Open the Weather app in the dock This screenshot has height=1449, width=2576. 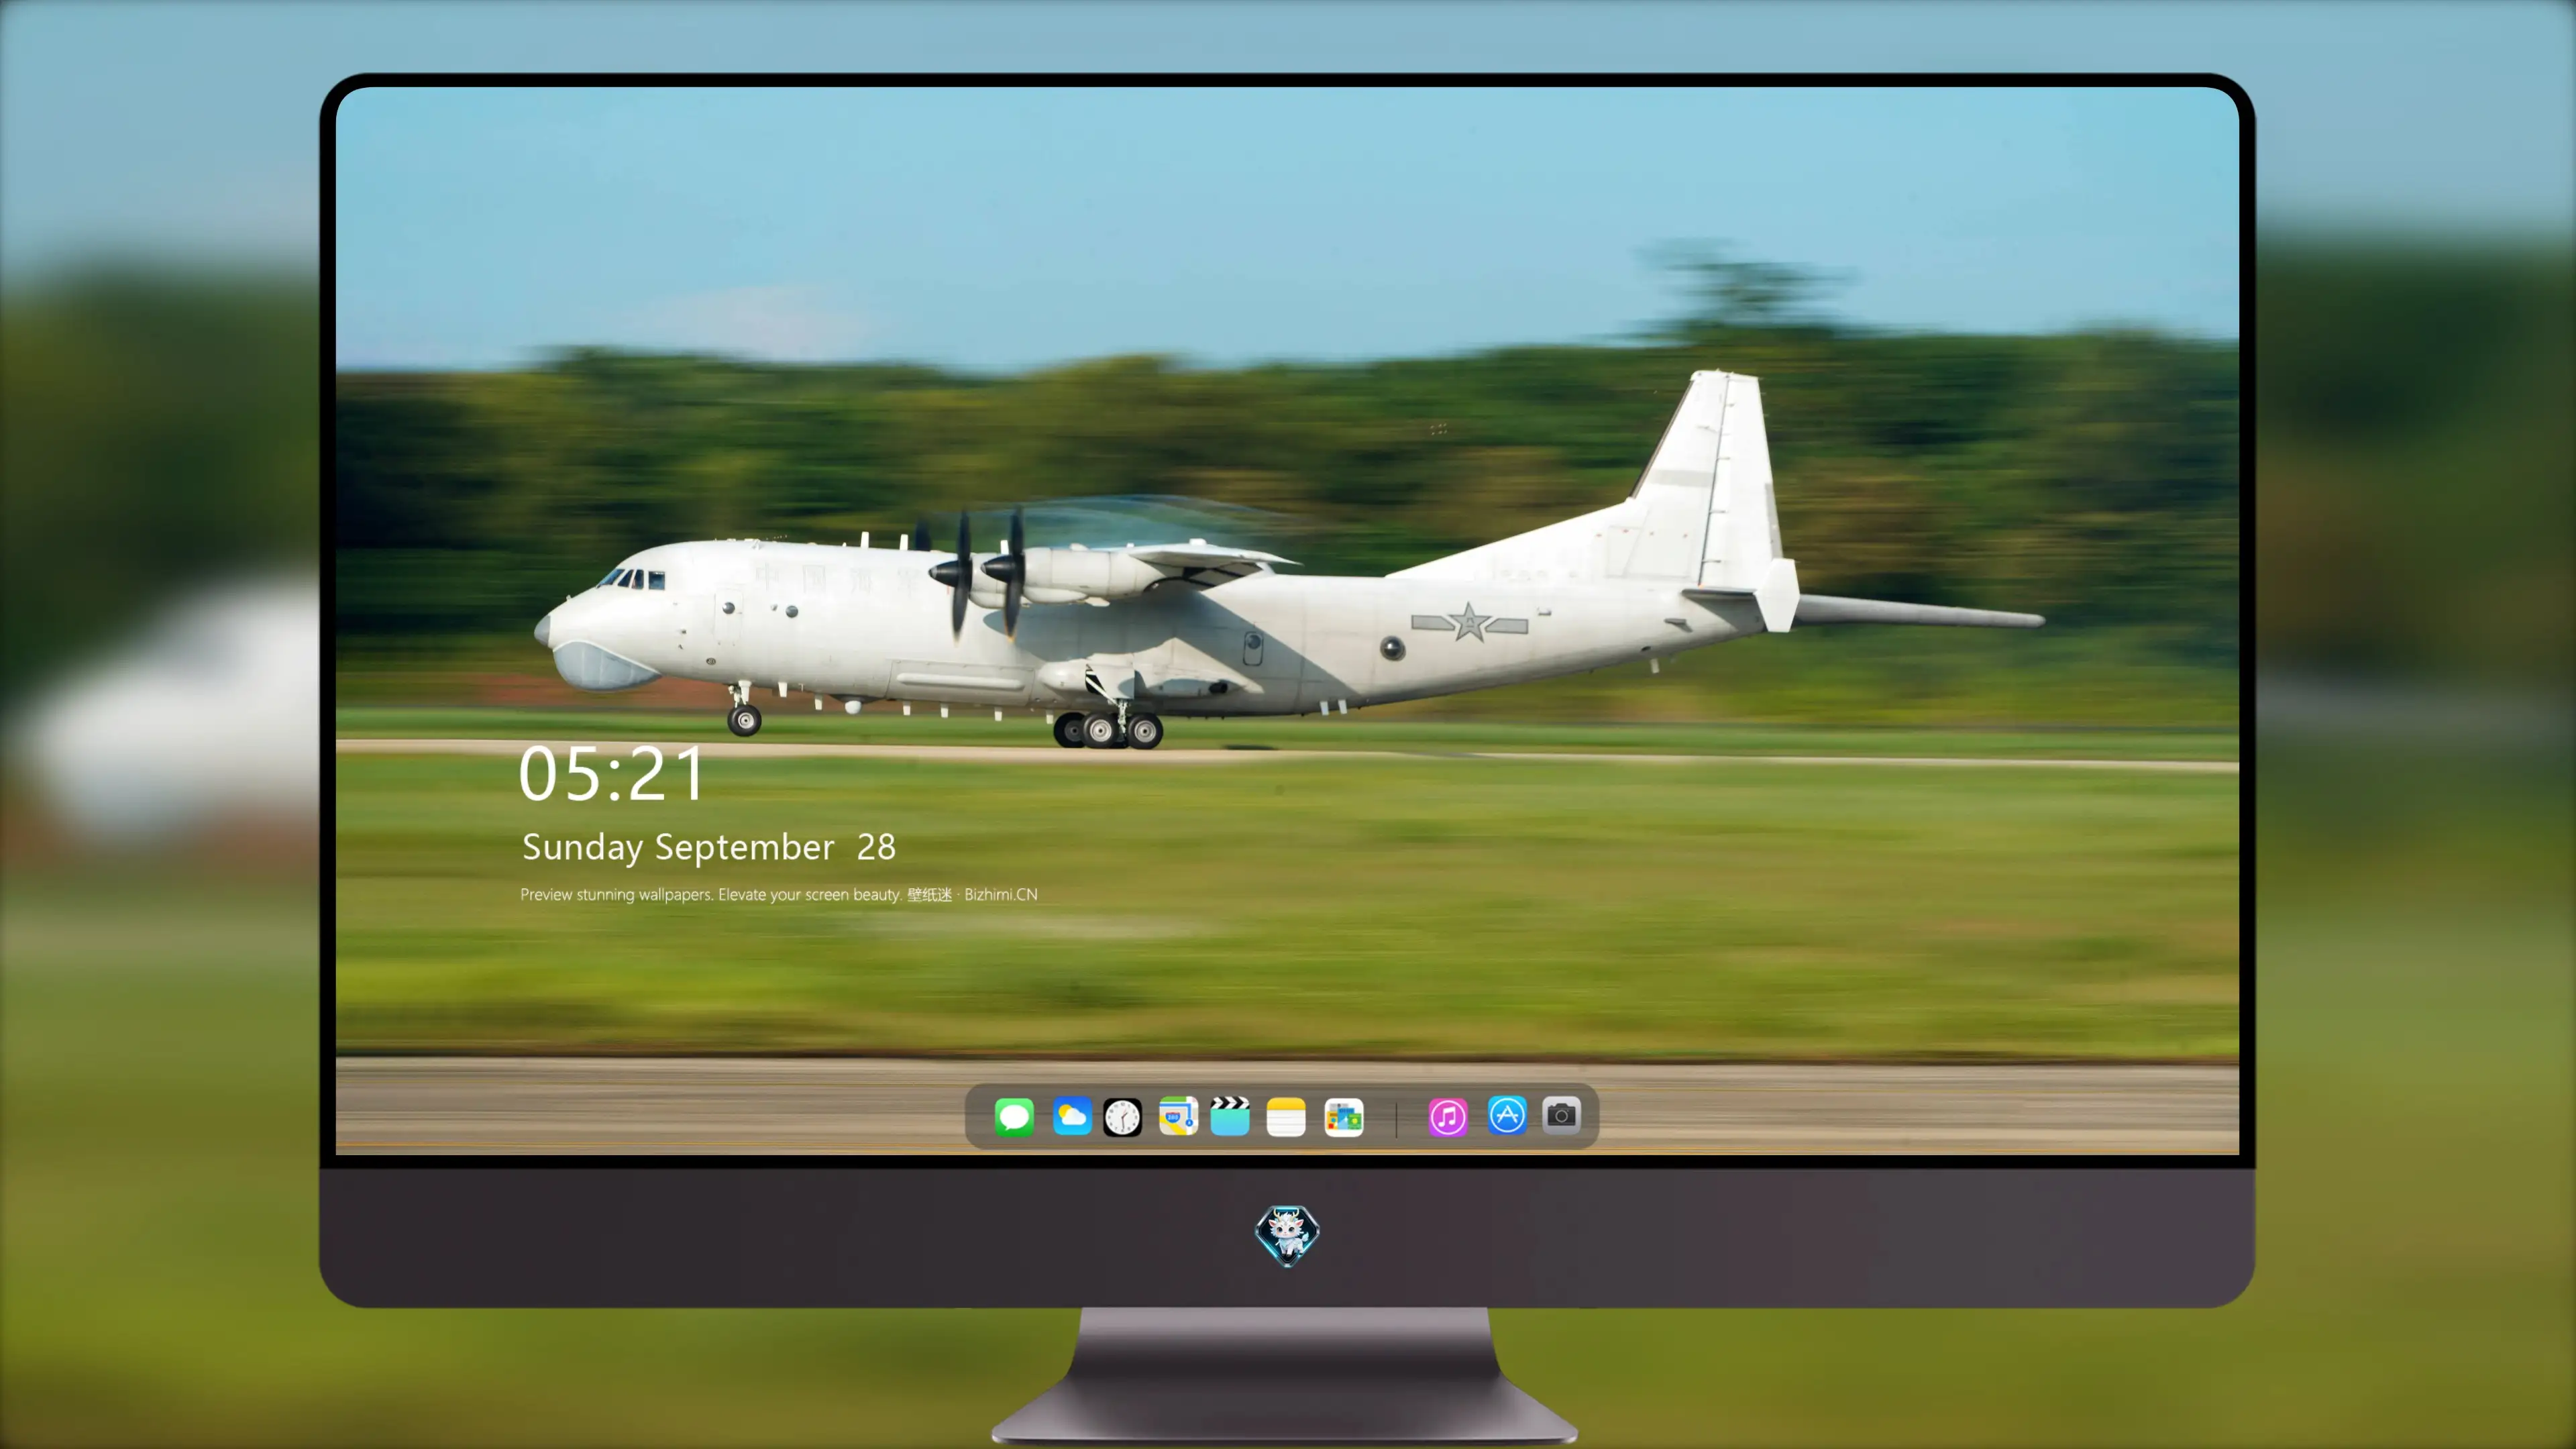tap(1072, 1116)
